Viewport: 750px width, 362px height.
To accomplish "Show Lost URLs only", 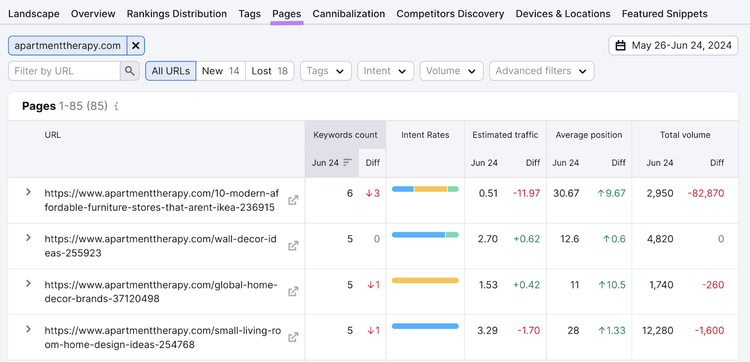I will 270,71.
